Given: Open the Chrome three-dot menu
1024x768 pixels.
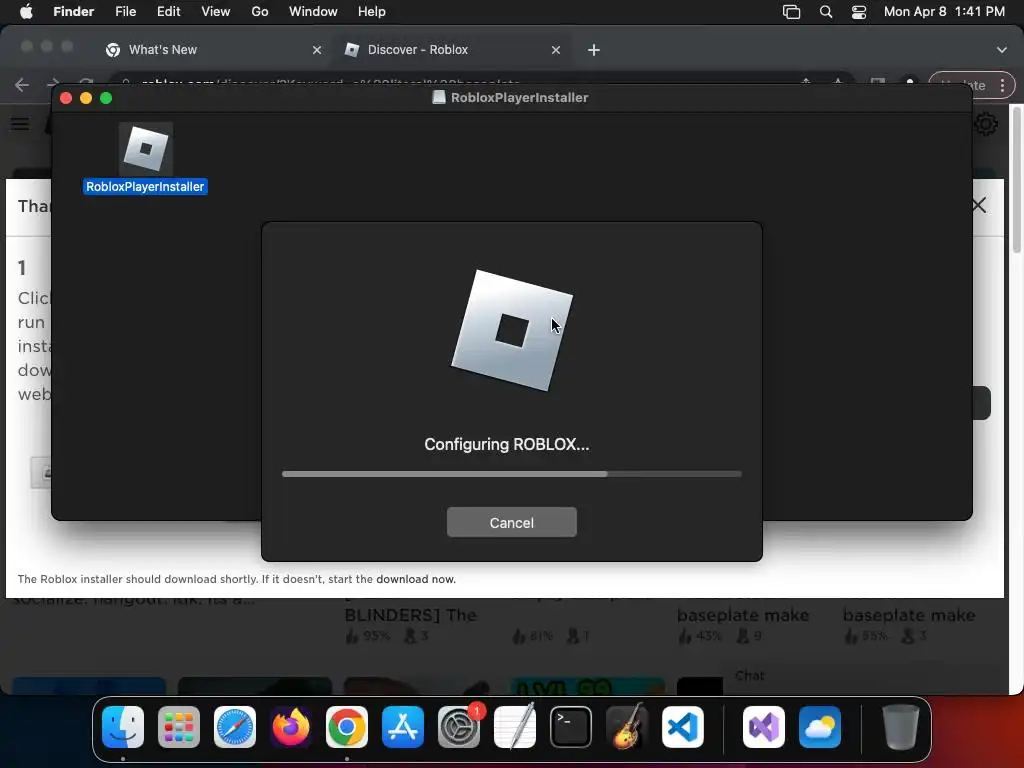Looking at the screenshot, I should pos(1002,85).
